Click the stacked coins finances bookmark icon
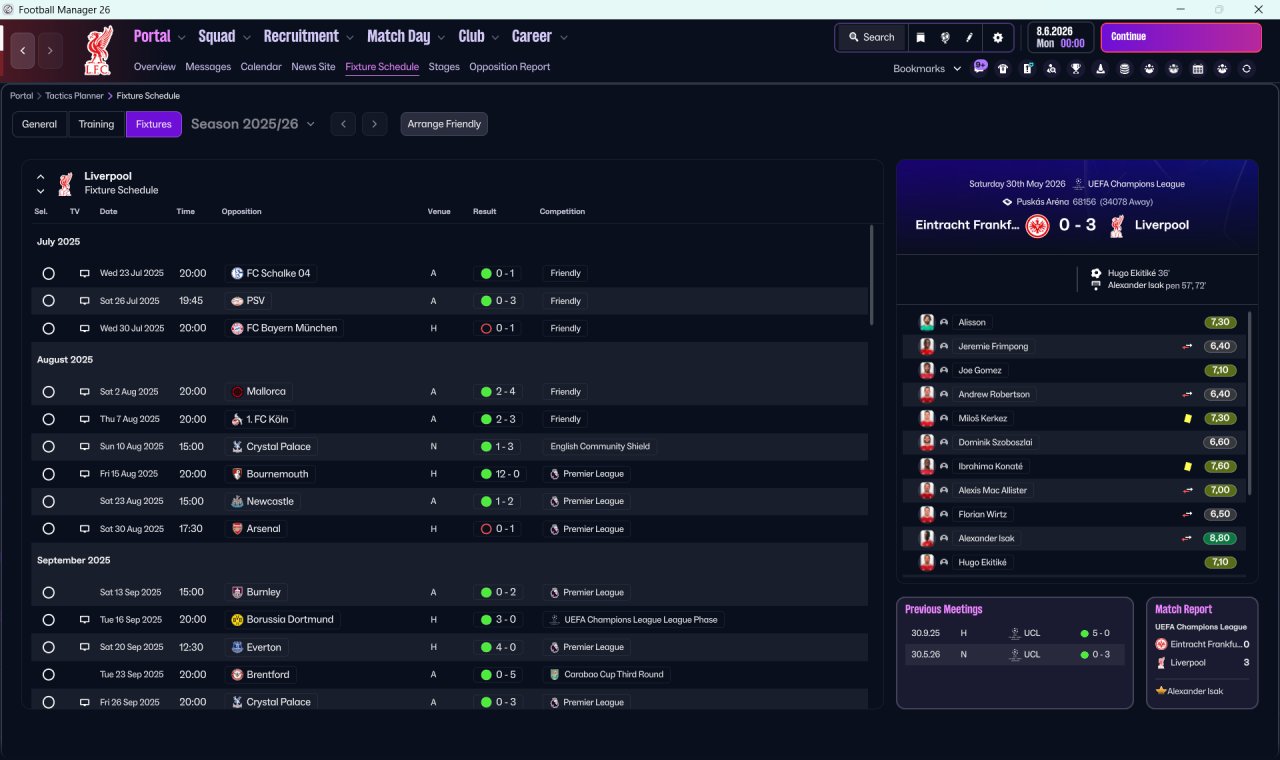The image size is (1280, 760). tap(1125, 69)
